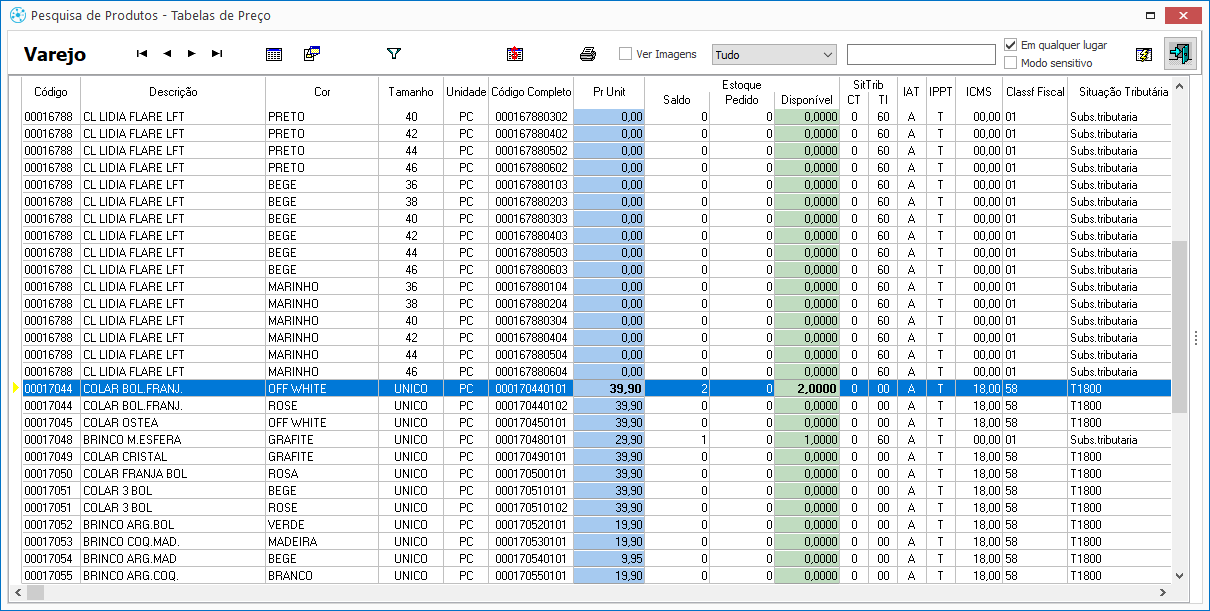Click the next record arrow
This screenshot has height=611, width=1210.
pyautogui.click(x=192, y=54)
